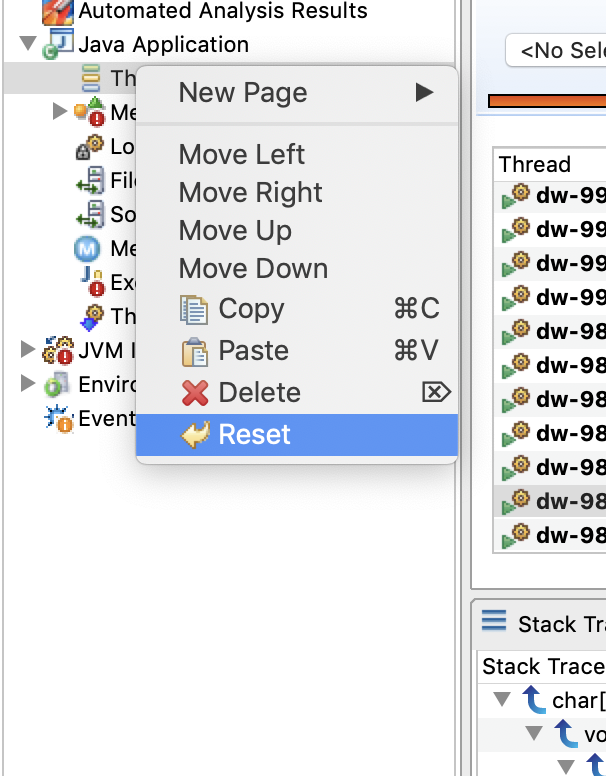Expand the Memory tree node

point(59,111)
